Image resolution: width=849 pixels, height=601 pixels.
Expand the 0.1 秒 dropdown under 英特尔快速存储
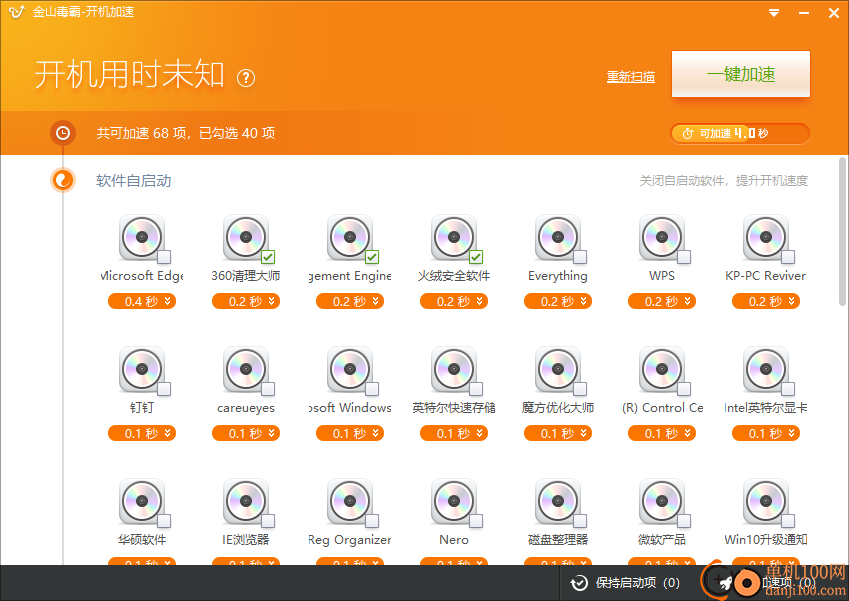point(454,433)
